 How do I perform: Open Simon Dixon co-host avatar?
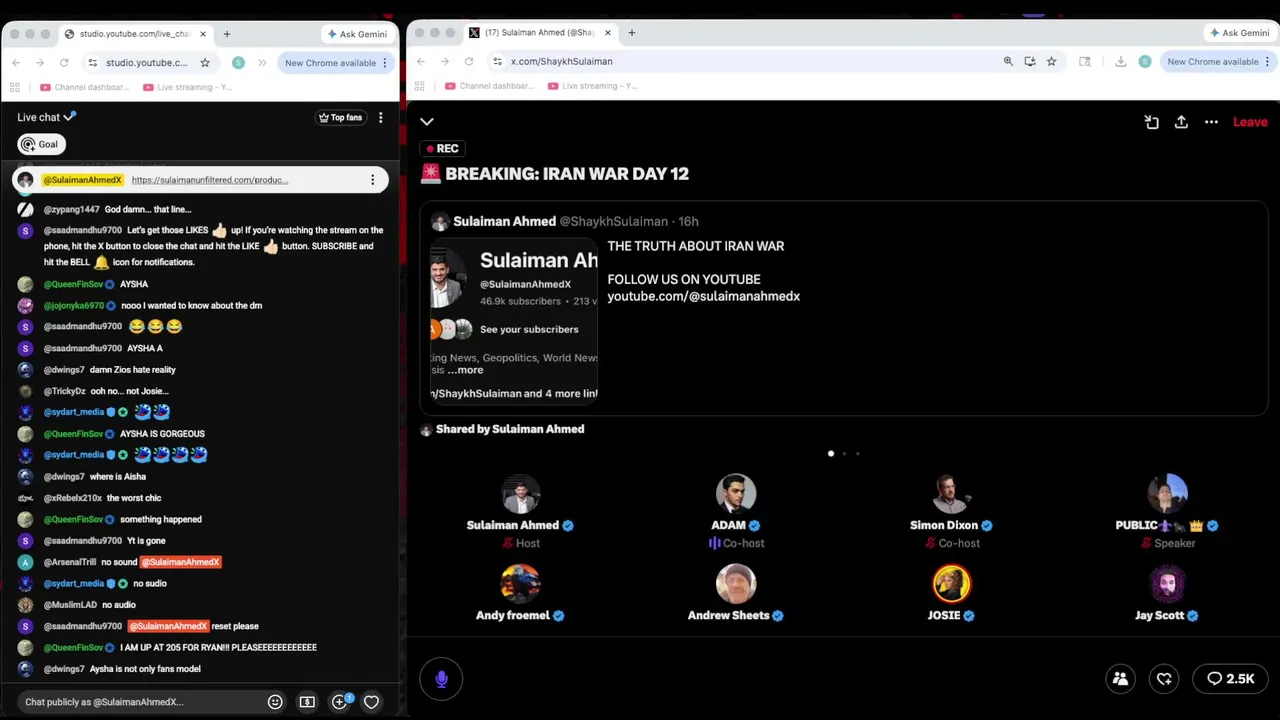[951, 494]
